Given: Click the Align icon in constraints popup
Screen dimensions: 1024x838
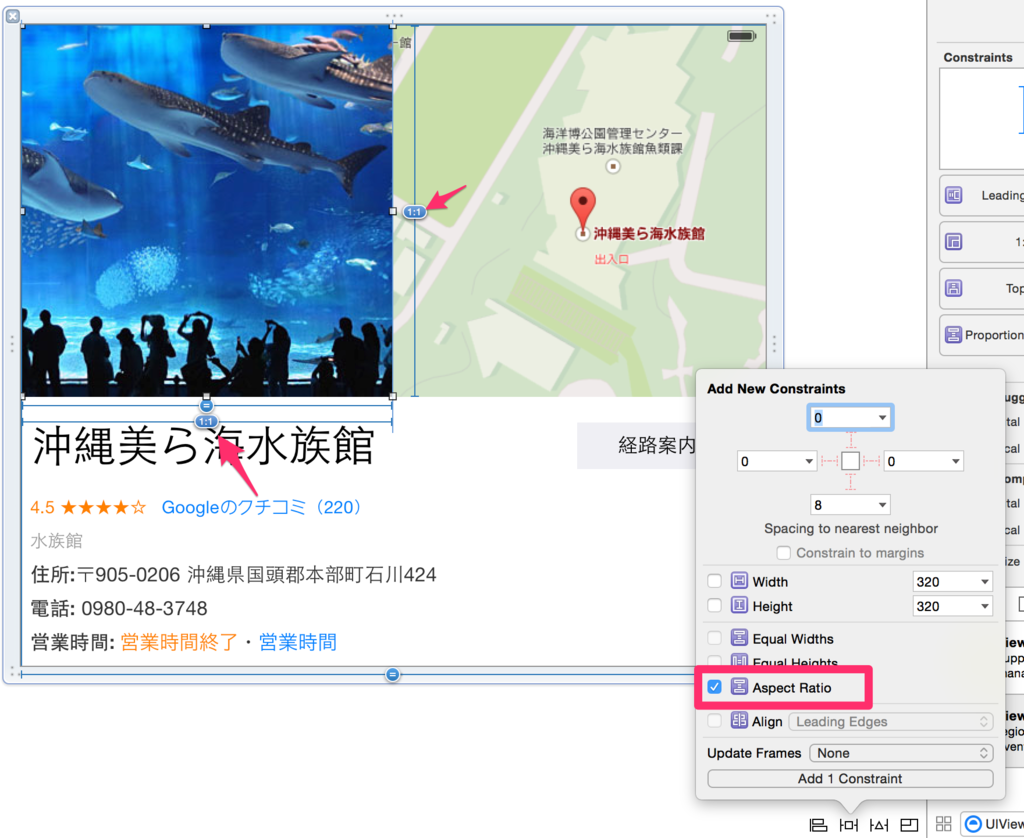Looking at the screenshot, I should click(x=739, y=720).
